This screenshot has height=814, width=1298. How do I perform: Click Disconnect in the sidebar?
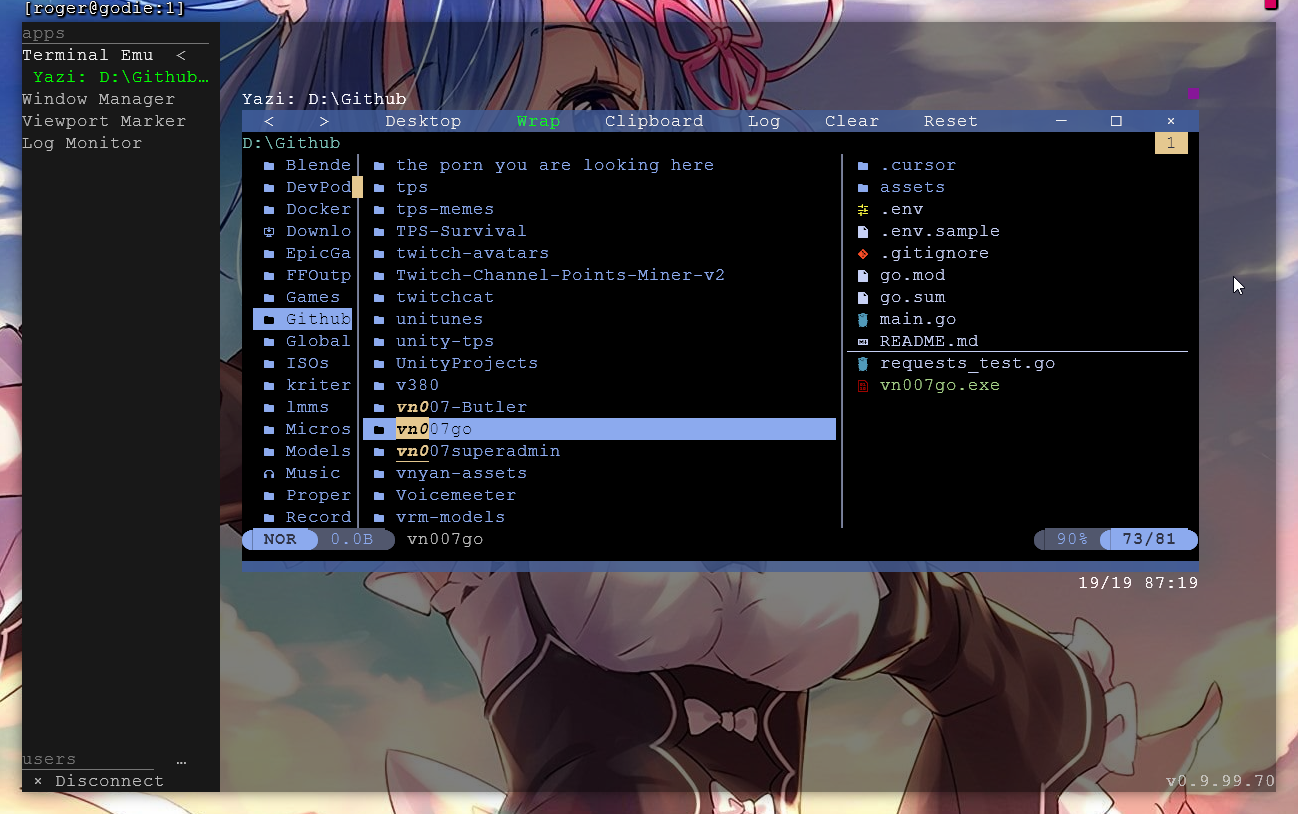pyautogui.click(x=109, y=781)
